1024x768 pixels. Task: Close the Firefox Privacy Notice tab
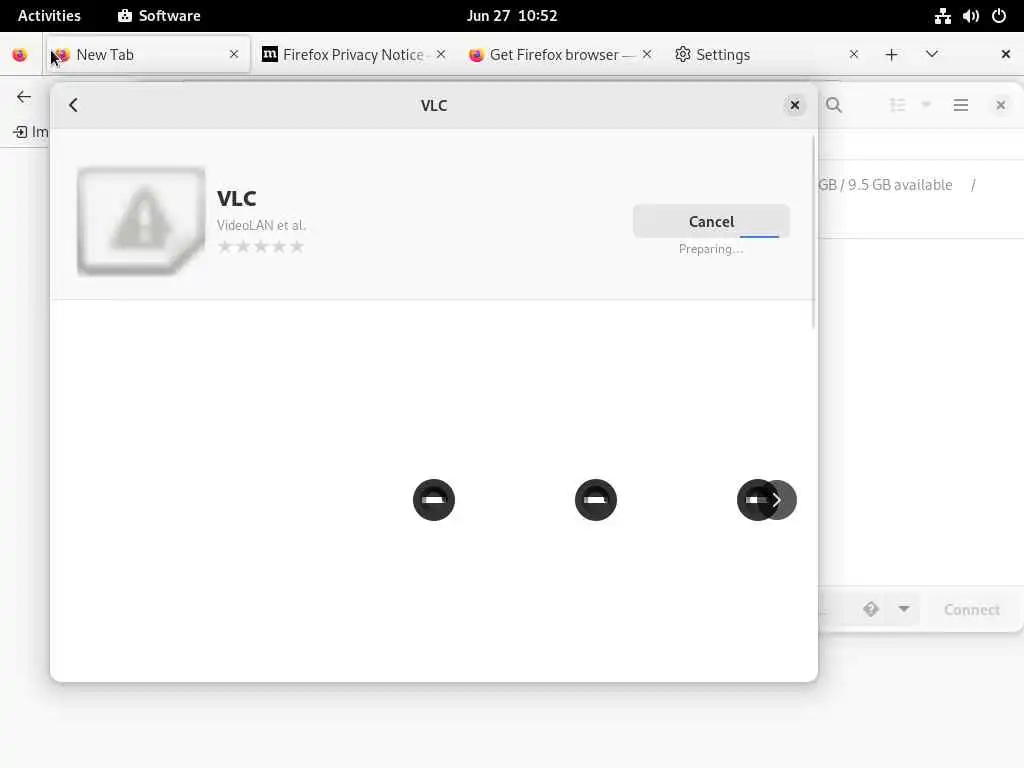click(441, 54)
